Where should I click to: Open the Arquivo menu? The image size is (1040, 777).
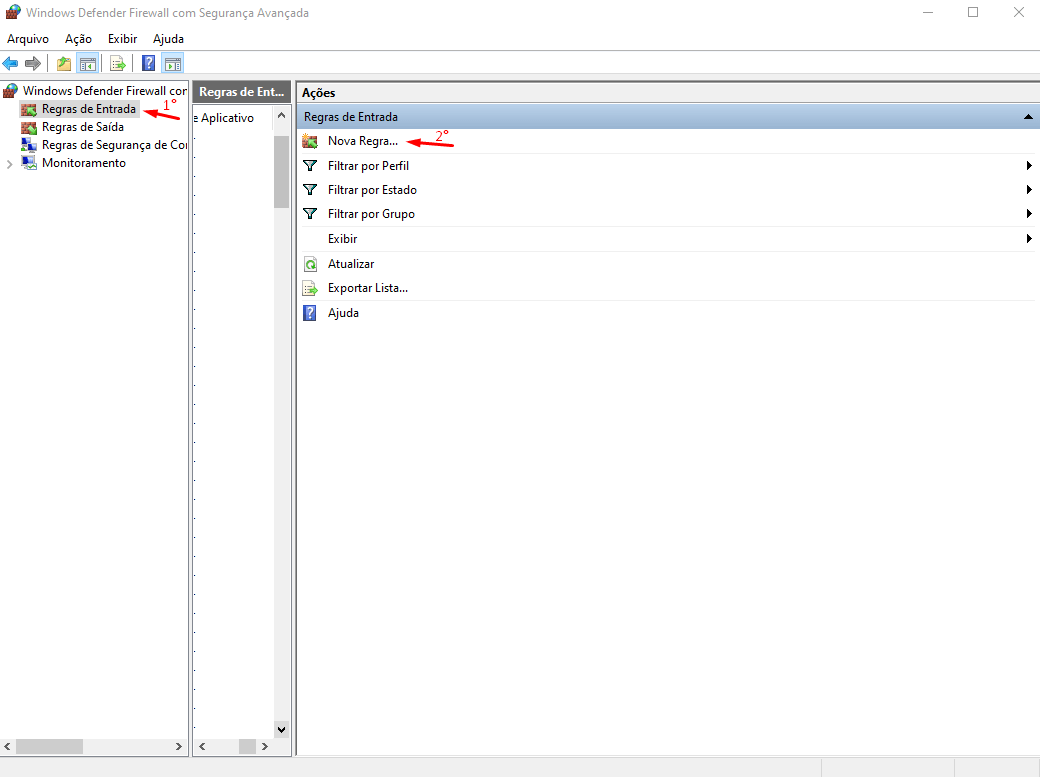click(x=28, y=39)
